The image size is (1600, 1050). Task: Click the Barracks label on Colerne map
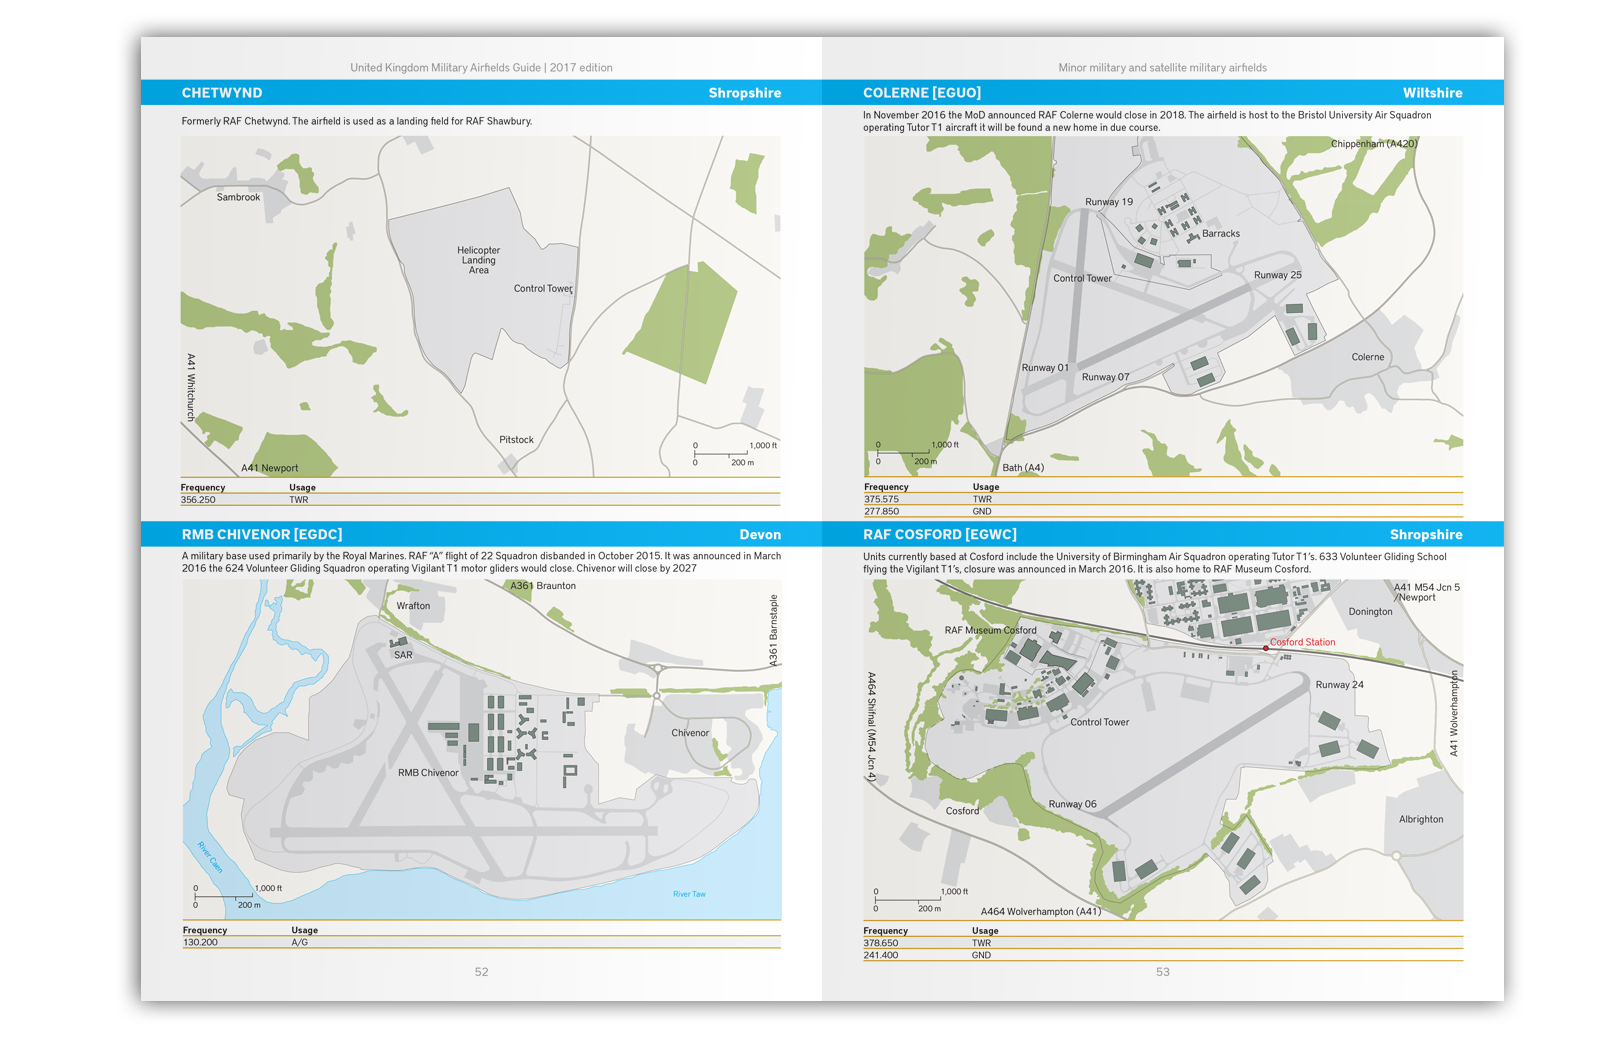(1220, 234)
